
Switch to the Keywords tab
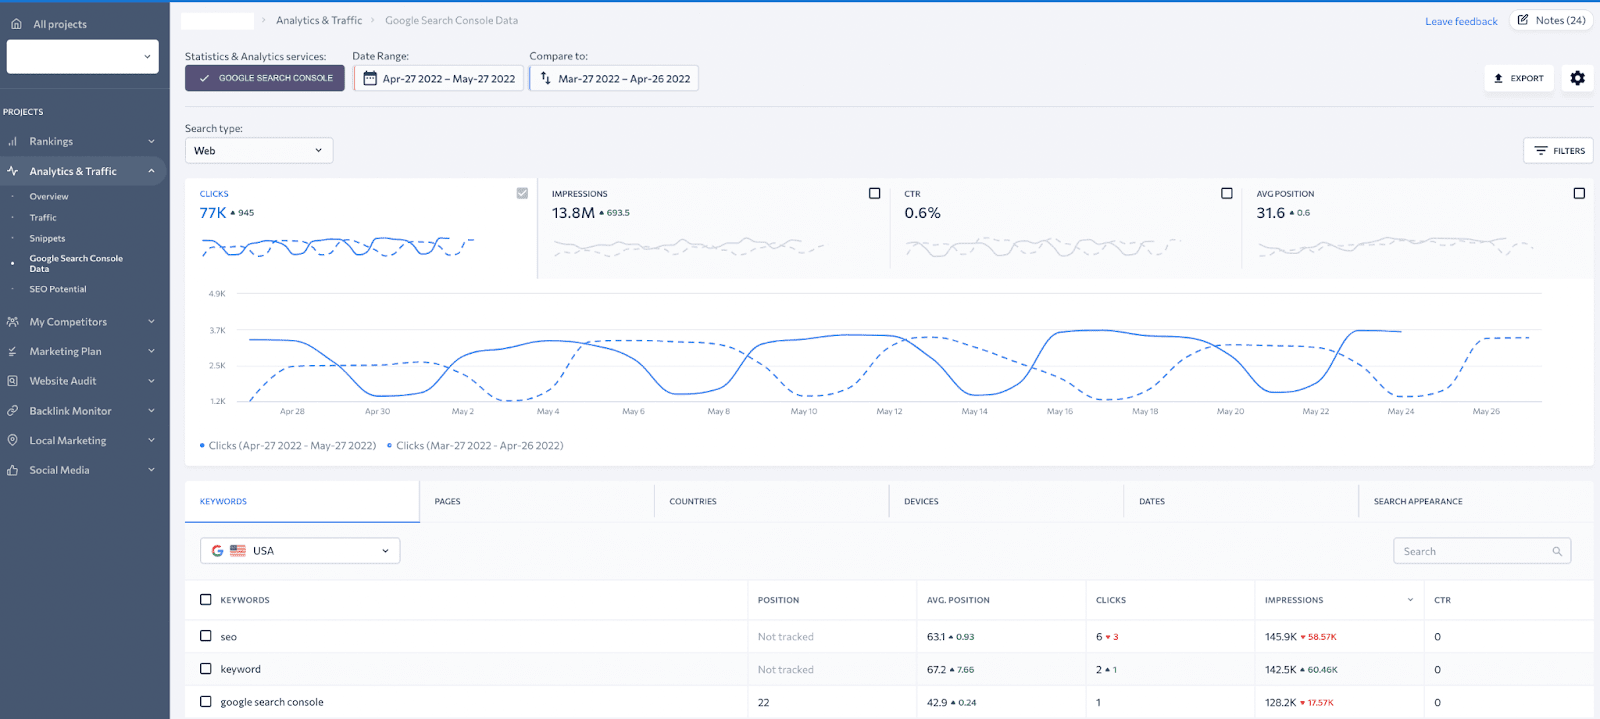pos(302,502)
